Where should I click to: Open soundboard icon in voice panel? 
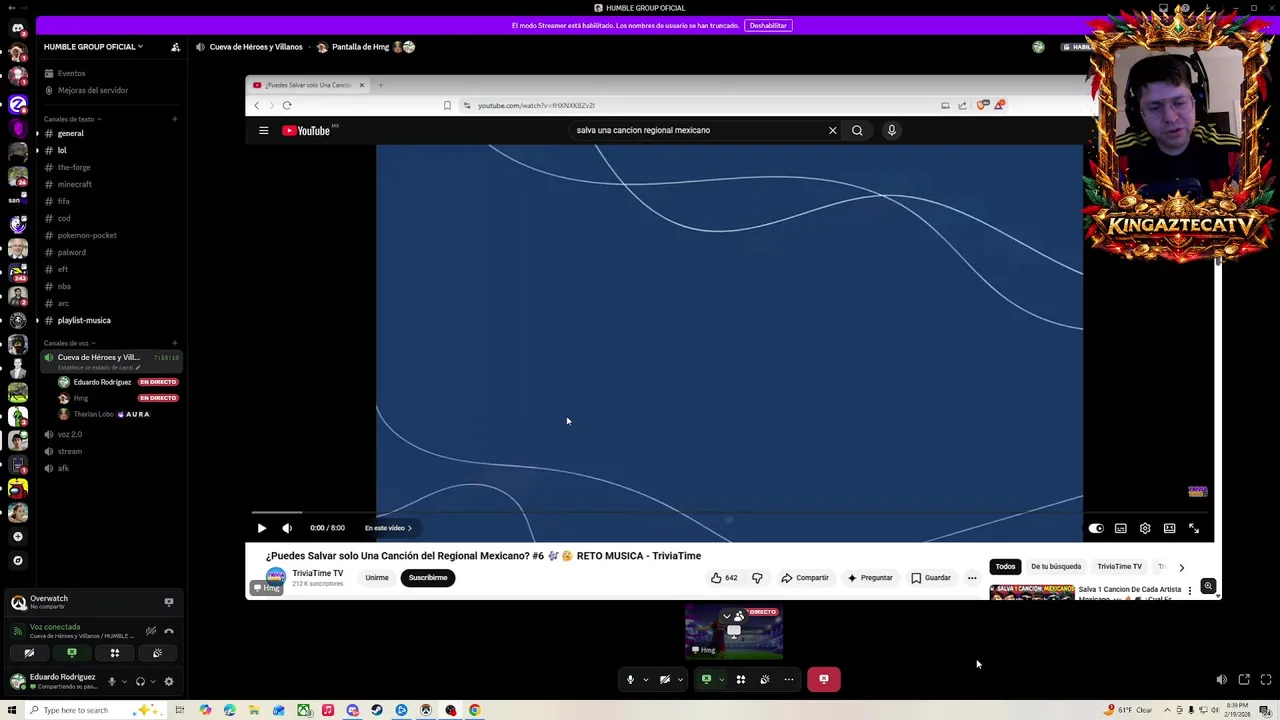pos(157,653)
